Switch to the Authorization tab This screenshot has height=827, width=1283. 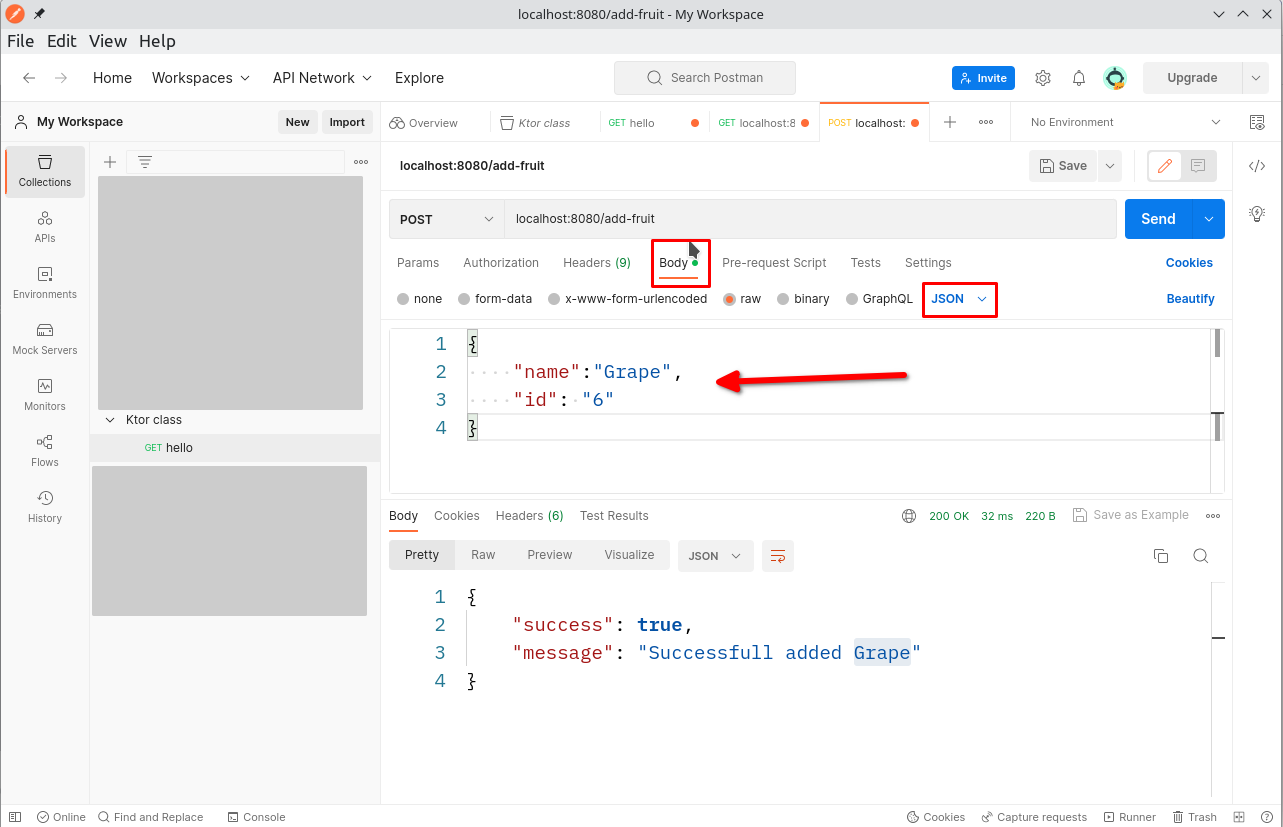[501, 263]
